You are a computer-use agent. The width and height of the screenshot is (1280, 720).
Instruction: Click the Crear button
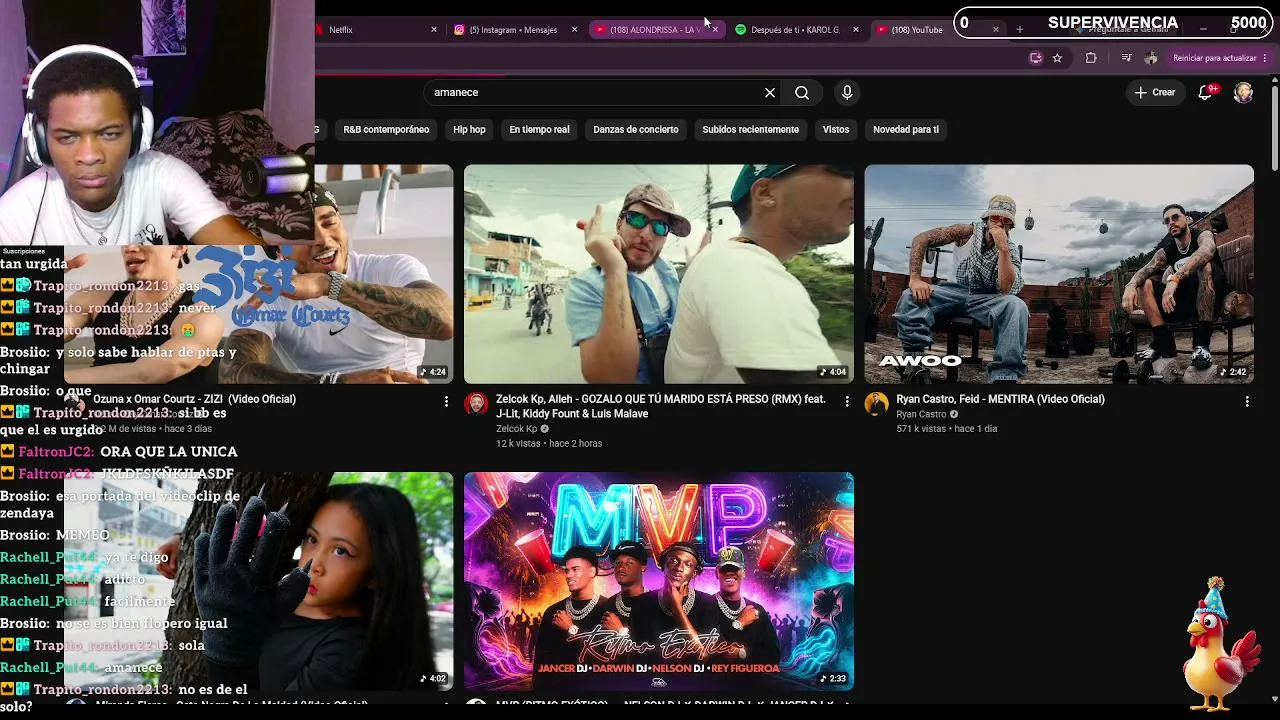click(x=1155, y=92)
